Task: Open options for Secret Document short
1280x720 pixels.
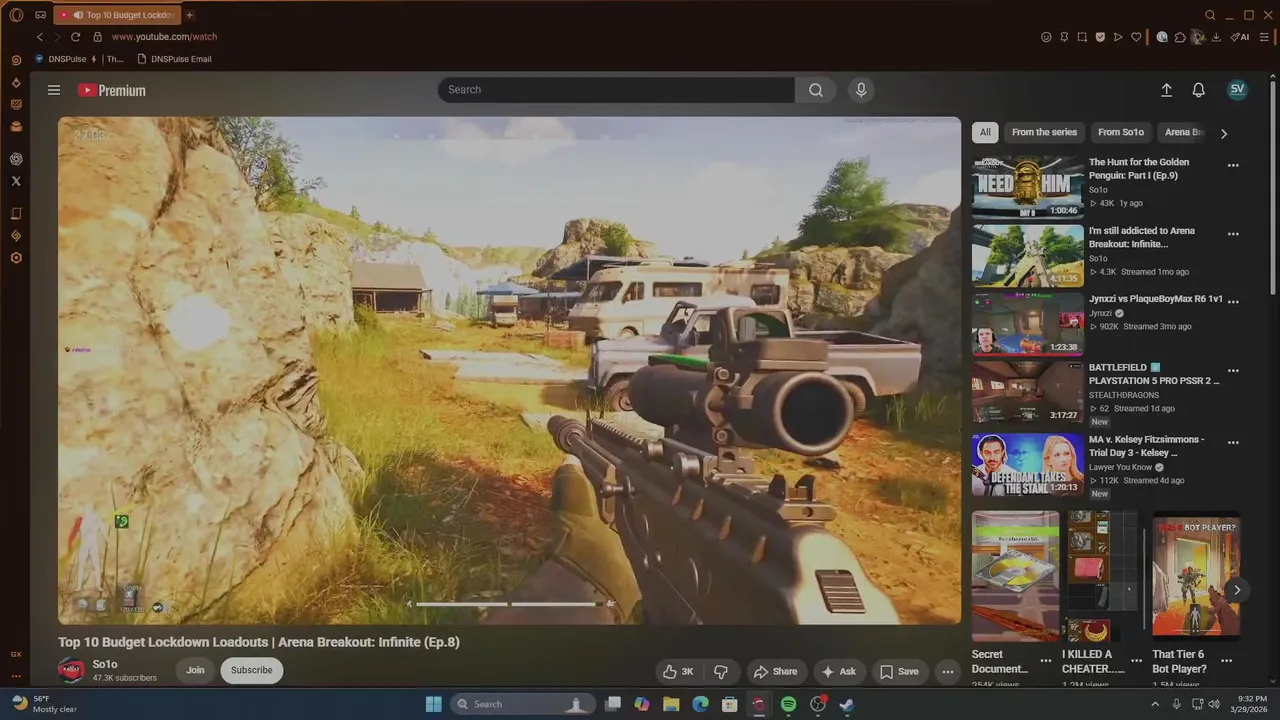Action: point(1046,661)
